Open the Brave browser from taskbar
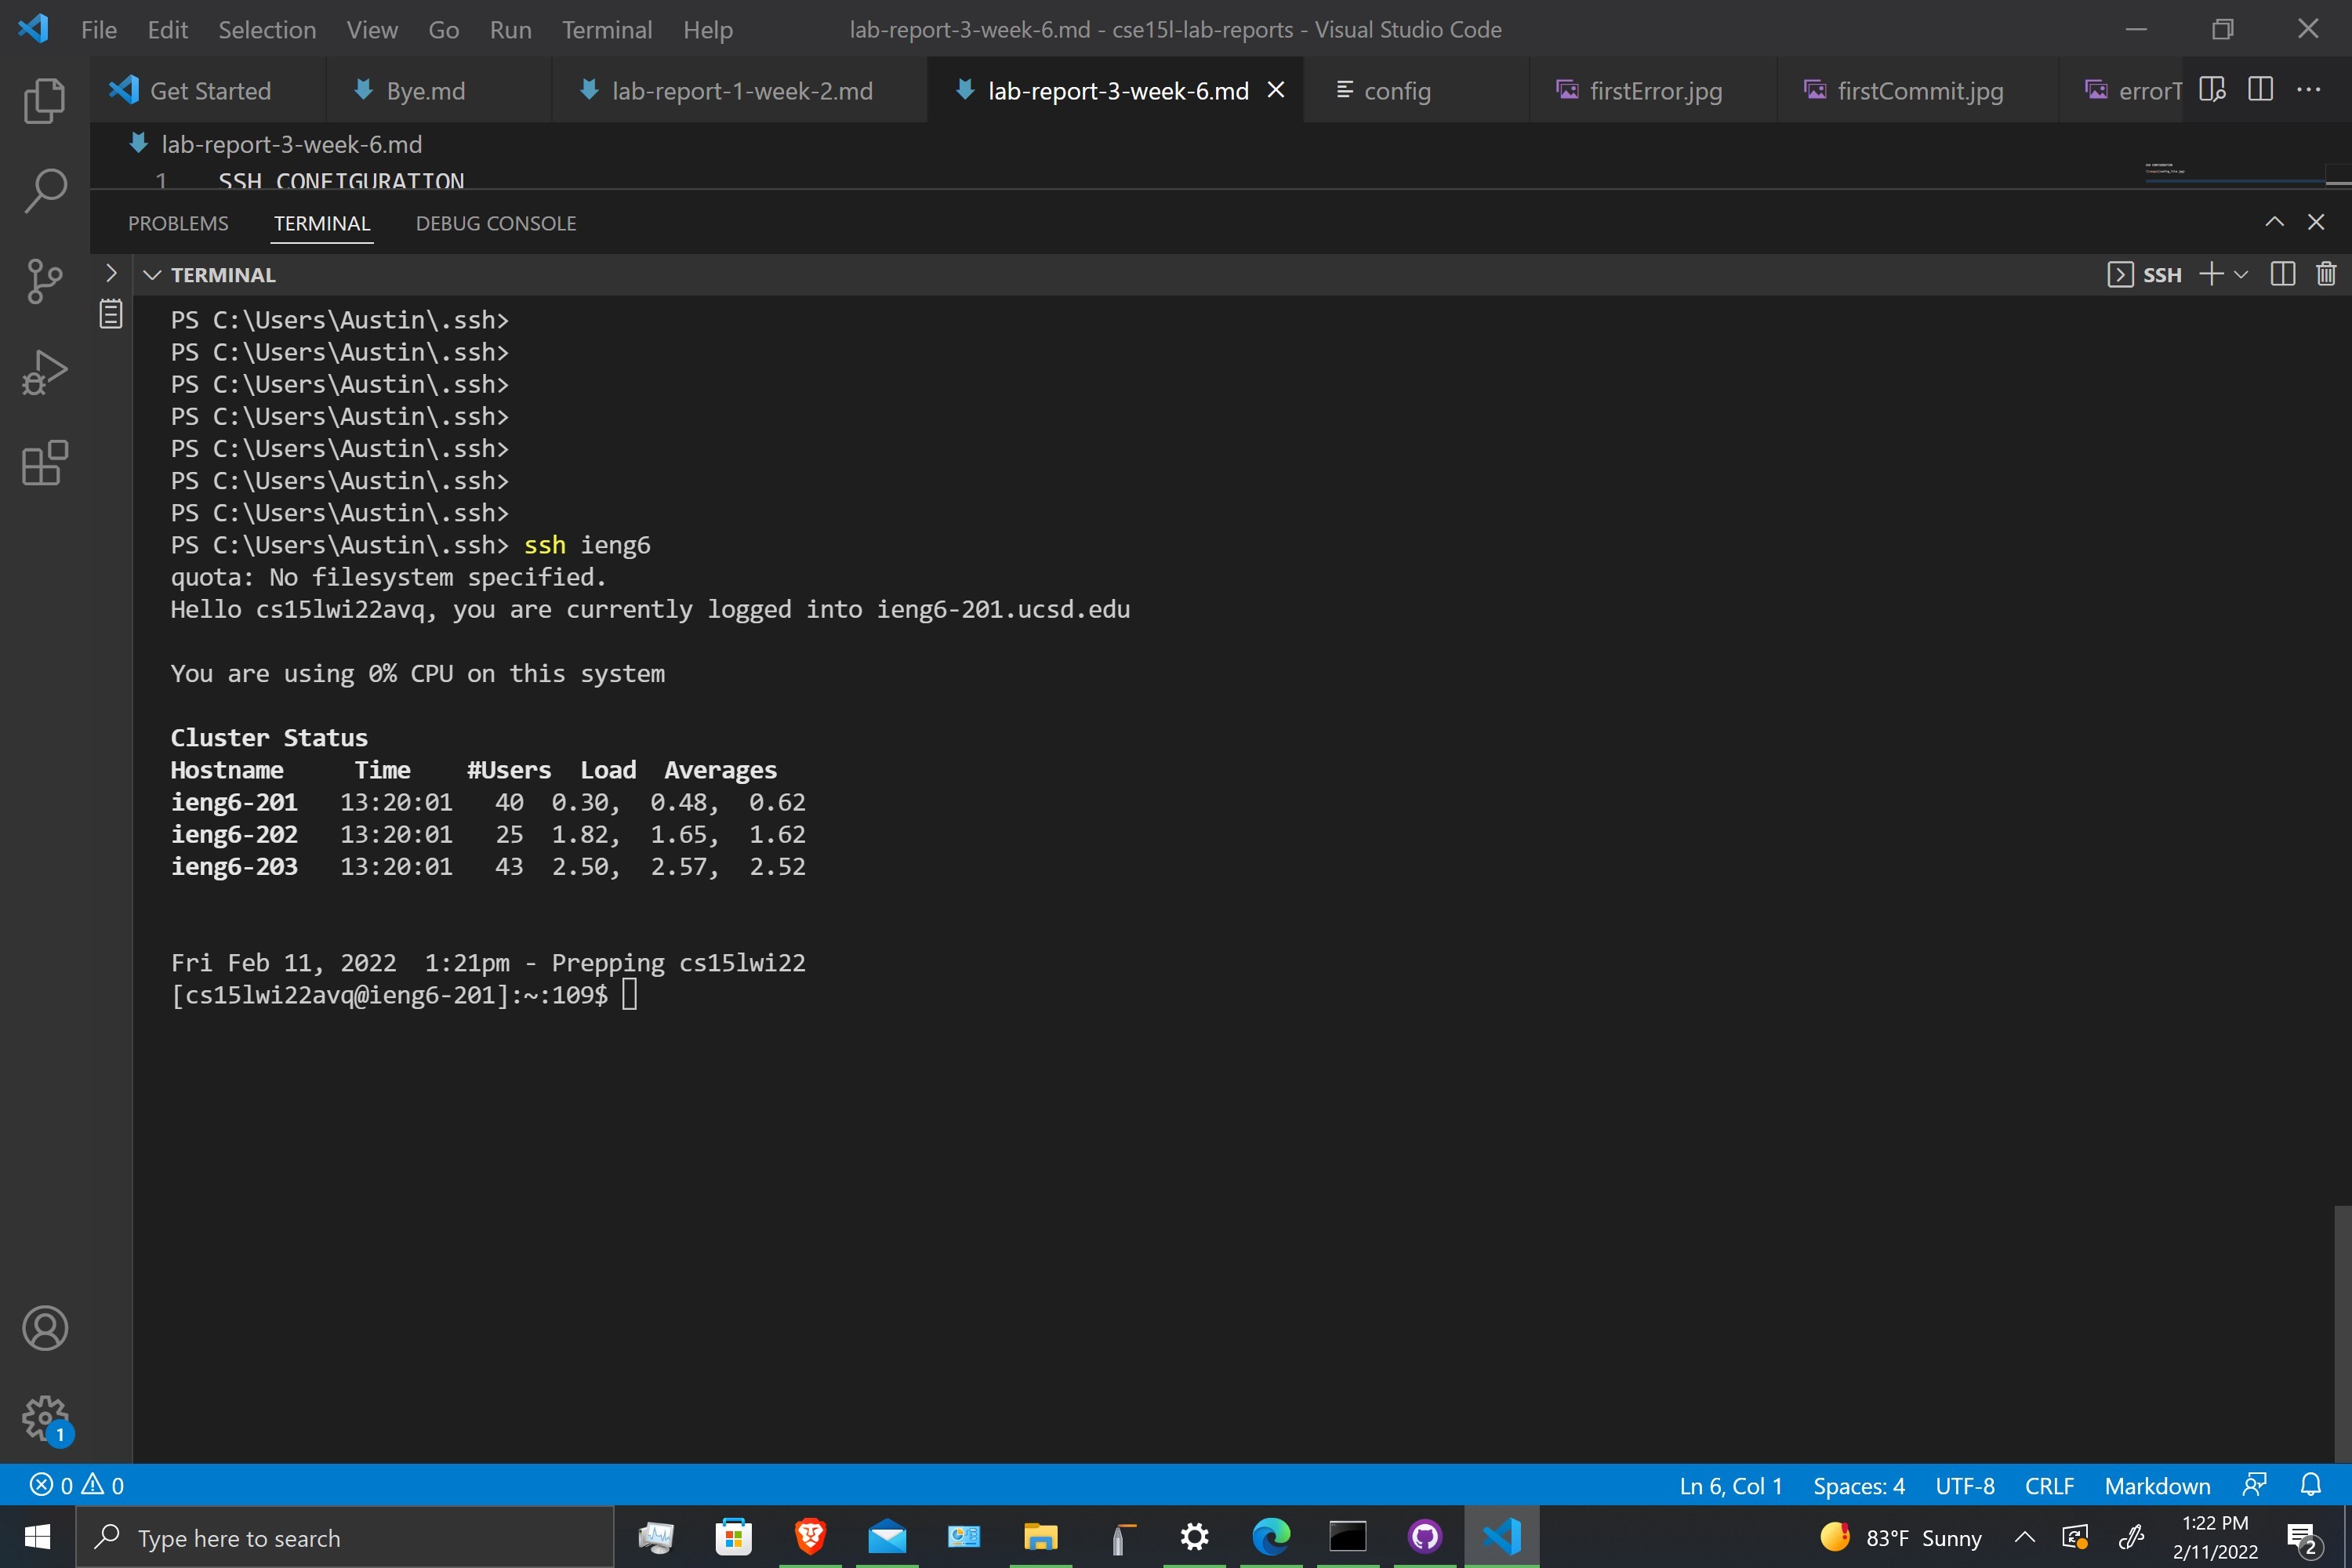Screen dimensions: 2352x1568 [x=810, y=1537]
